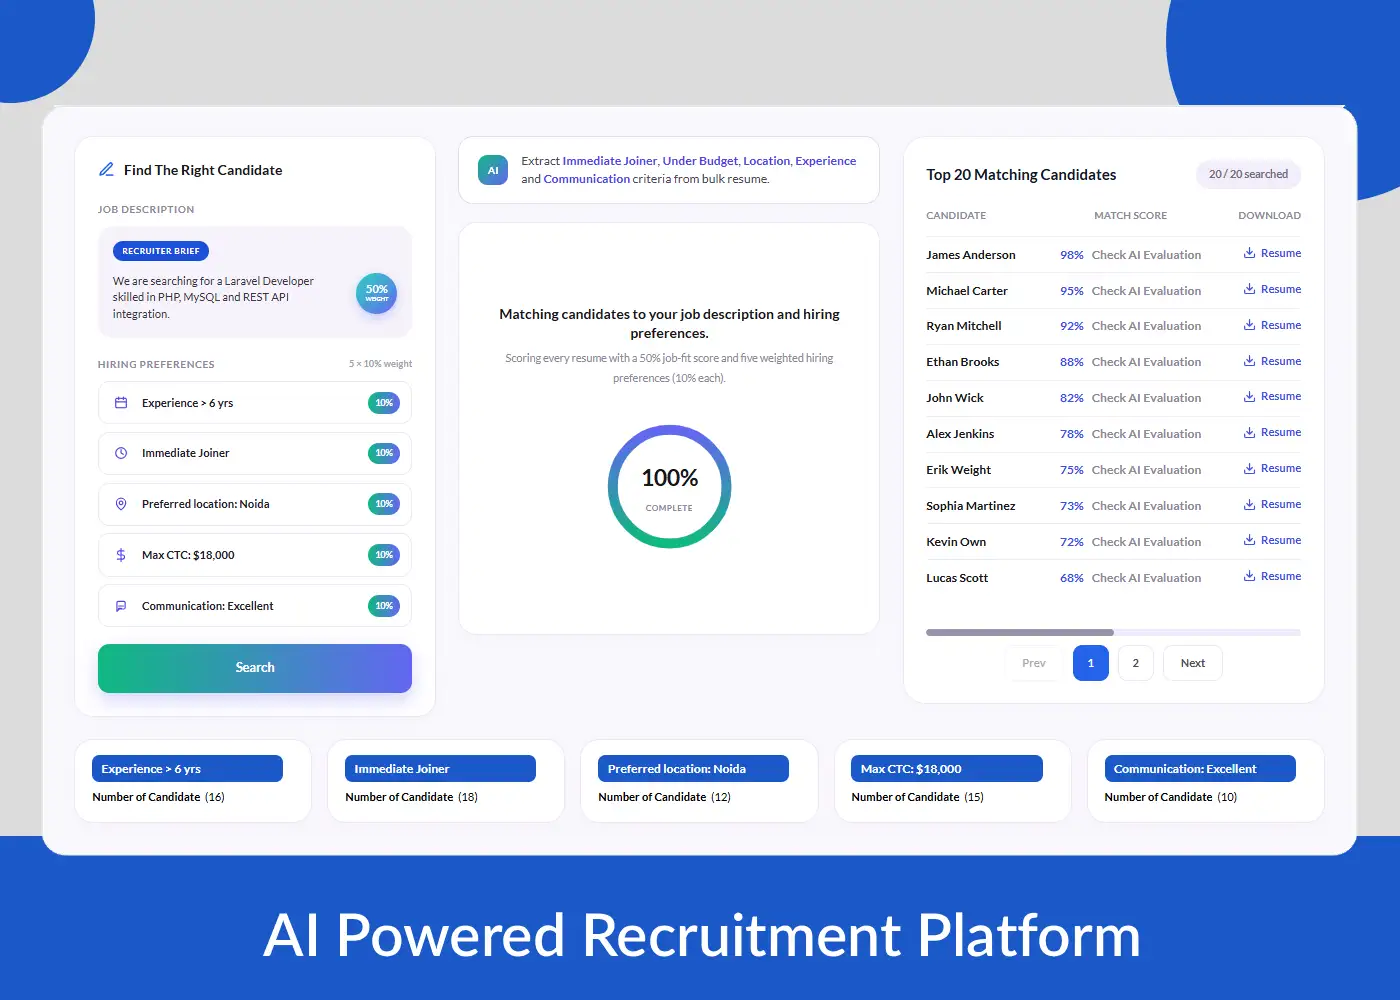The height and width of the screenshot is (1000, 1400).
Task: Click the 10% weight badge for Communication
Action: click(x=384, y=606)
